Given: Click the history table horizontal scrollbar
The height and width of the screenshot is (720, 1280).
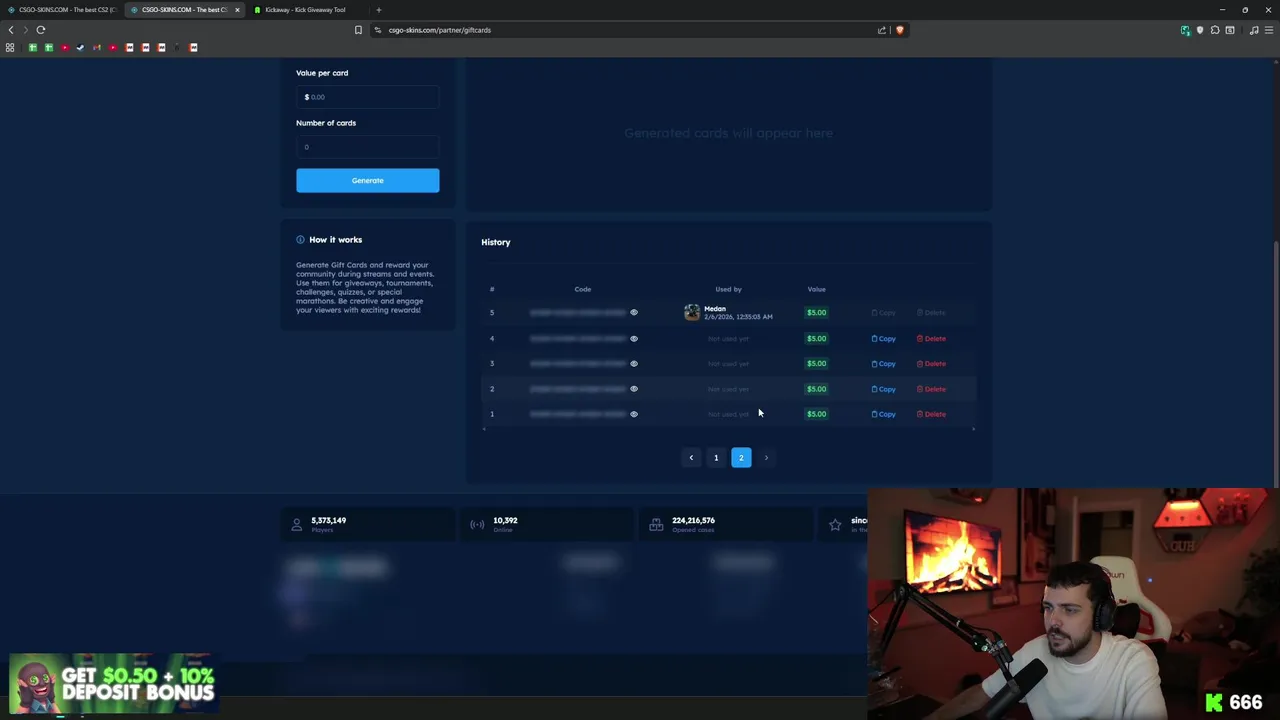Looking at the screenshot, I should coord(728,429).
